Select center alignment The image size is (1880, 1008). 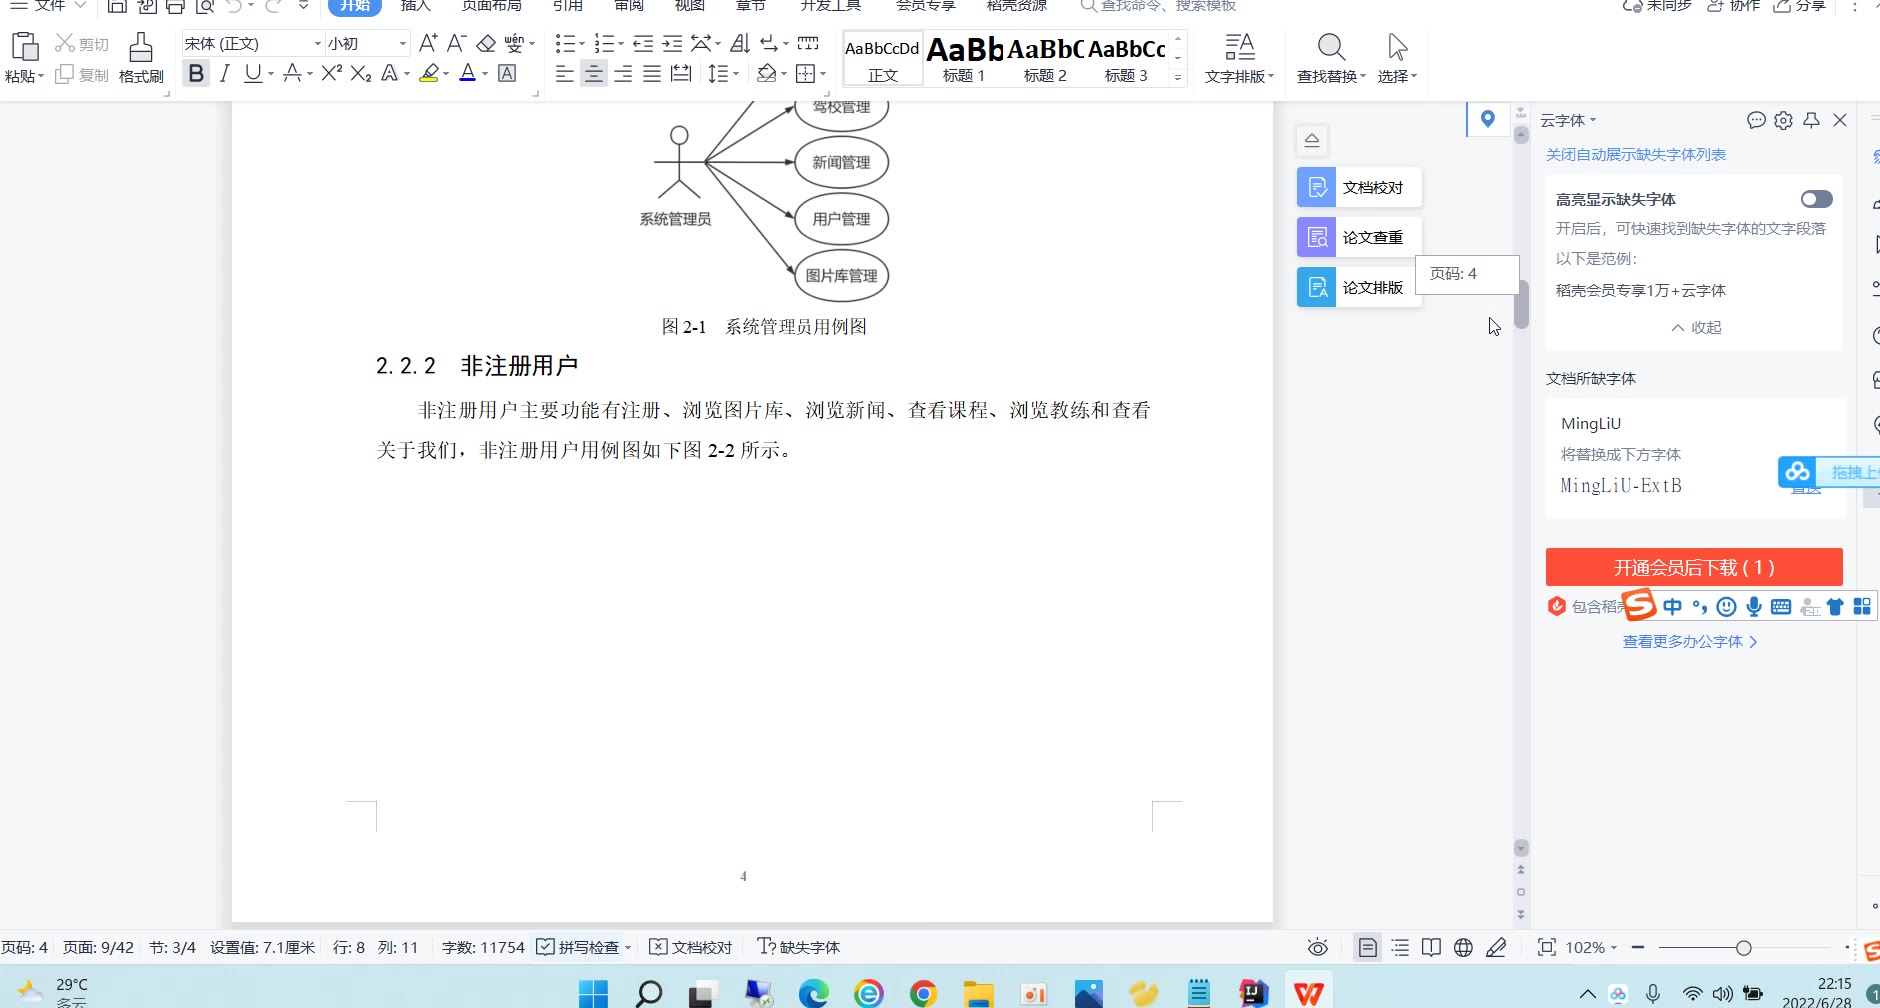pyautogui.click(x=593, y=73)
